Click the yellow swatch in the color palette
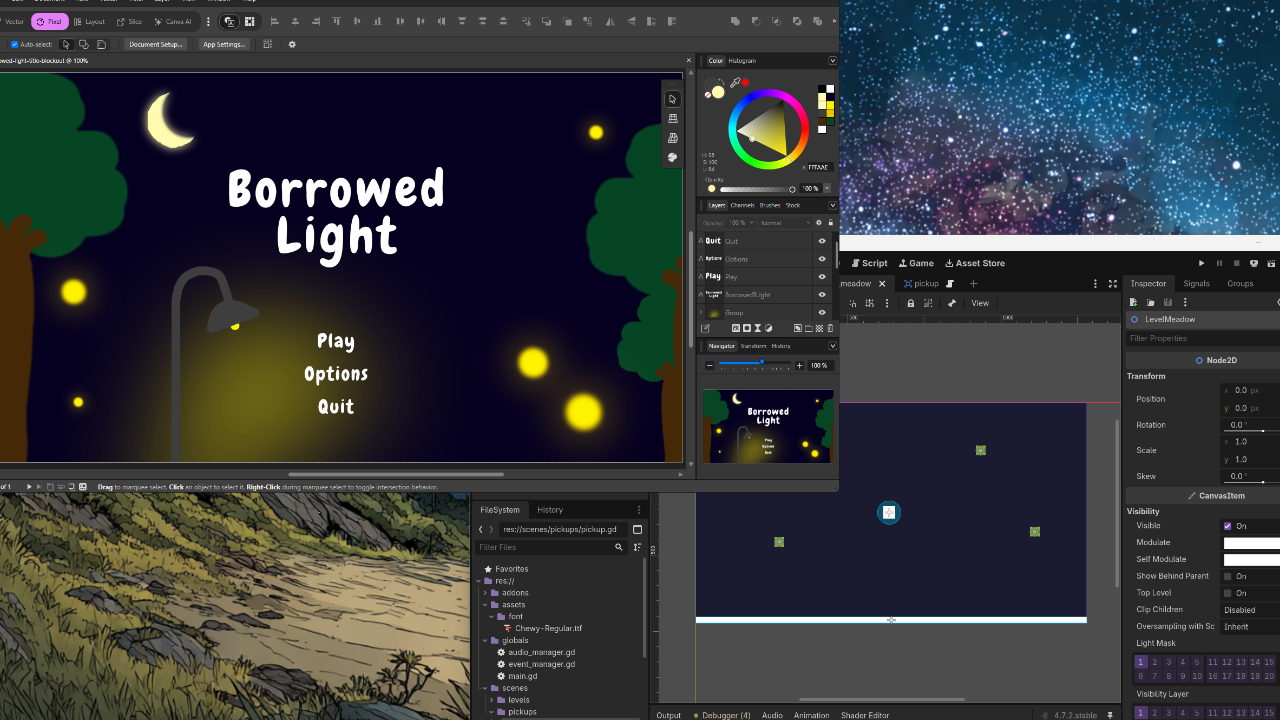 pos(830,105)
